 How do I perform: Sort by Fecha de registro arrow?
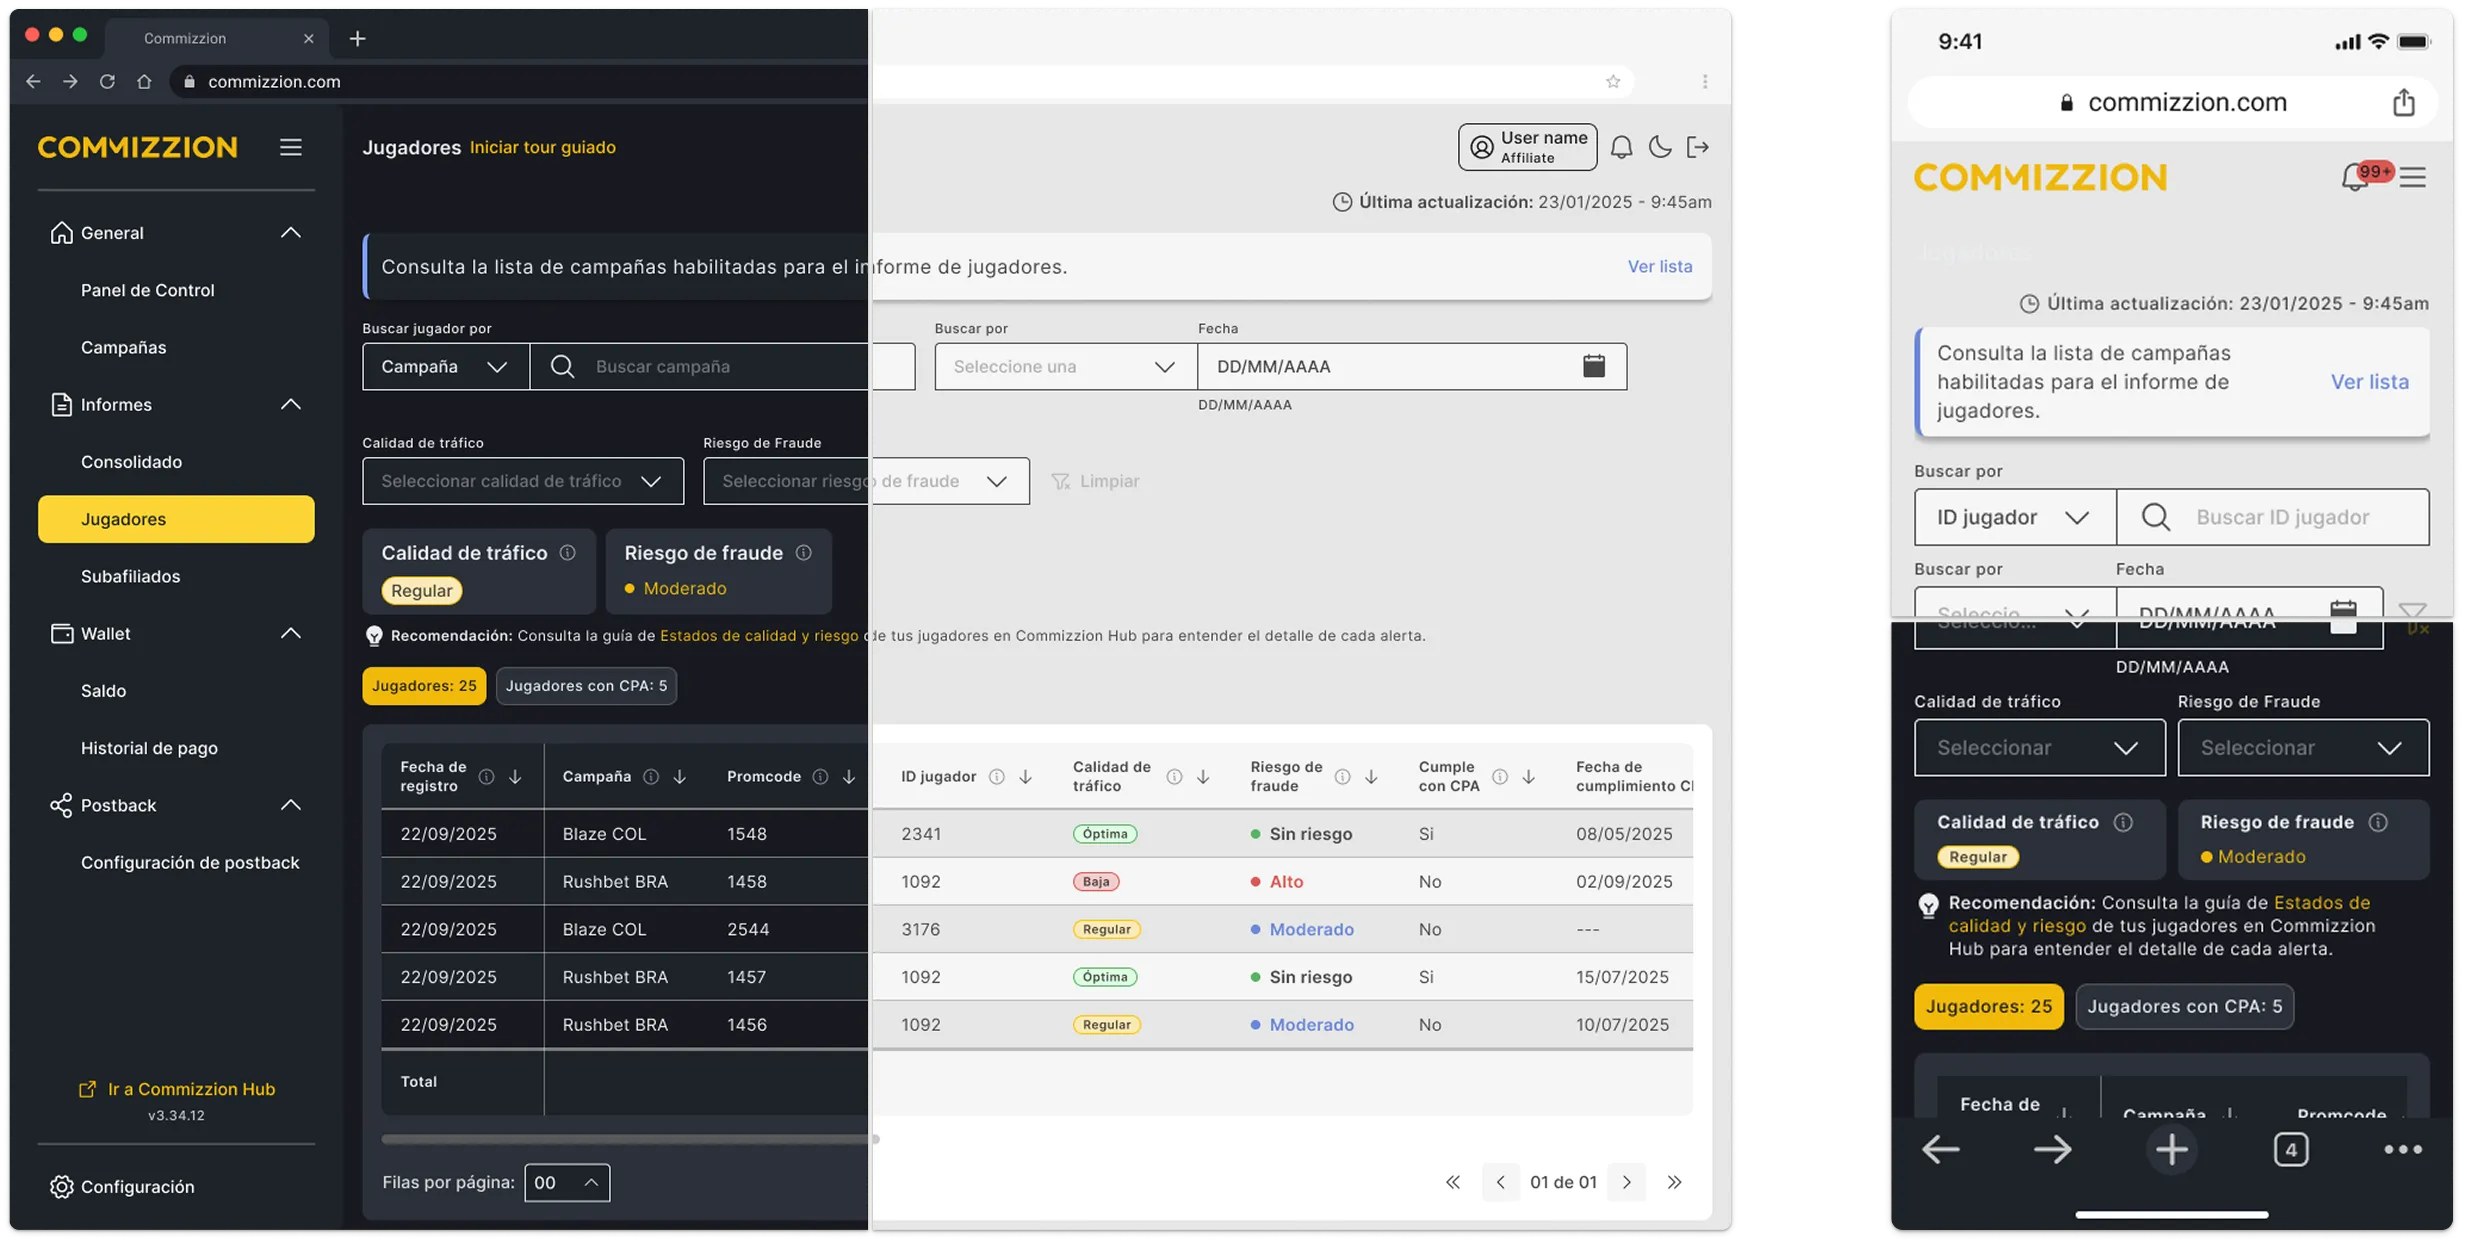tap(515, 777)
